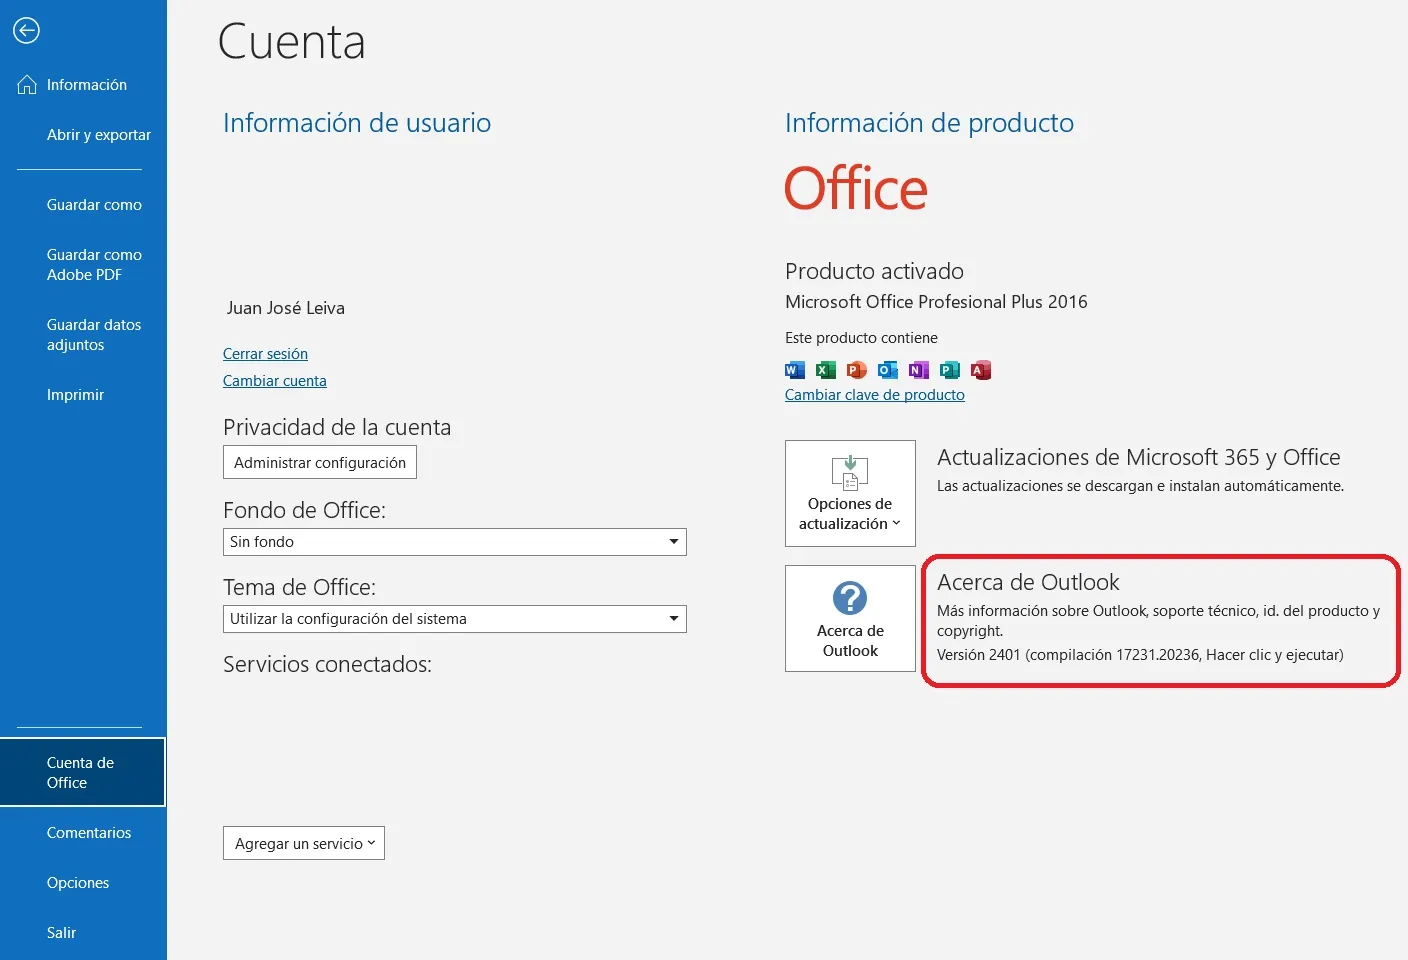
Task: Select Imprimir in the sidebar
Action: pyautogui.click(x=75, y=395)
